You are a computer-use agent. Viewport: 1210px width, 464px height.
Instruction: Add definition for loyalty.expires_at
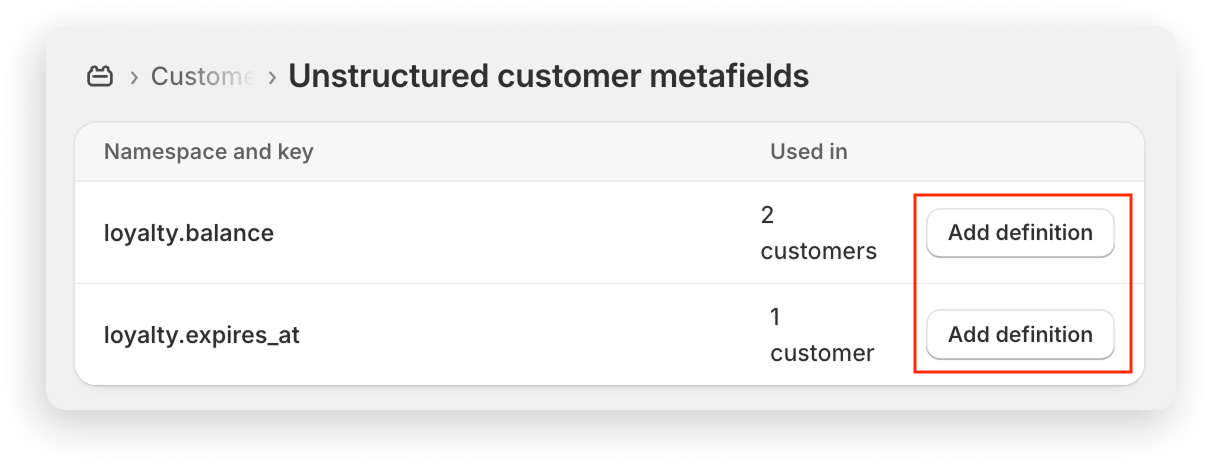click(x=1020, y=335)
